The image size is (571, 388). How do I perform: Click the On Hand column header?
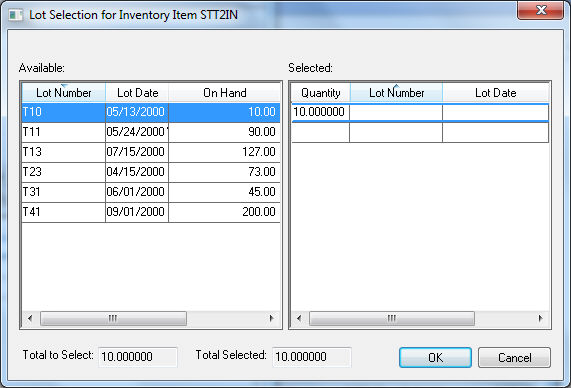point(224,93)
